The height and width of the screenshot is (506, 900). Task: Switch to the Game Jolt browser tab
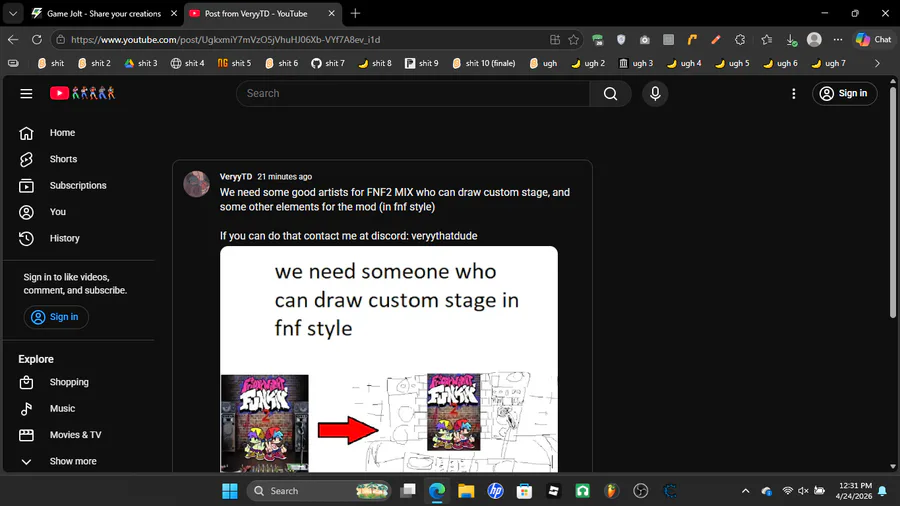[x=103, y=13]
